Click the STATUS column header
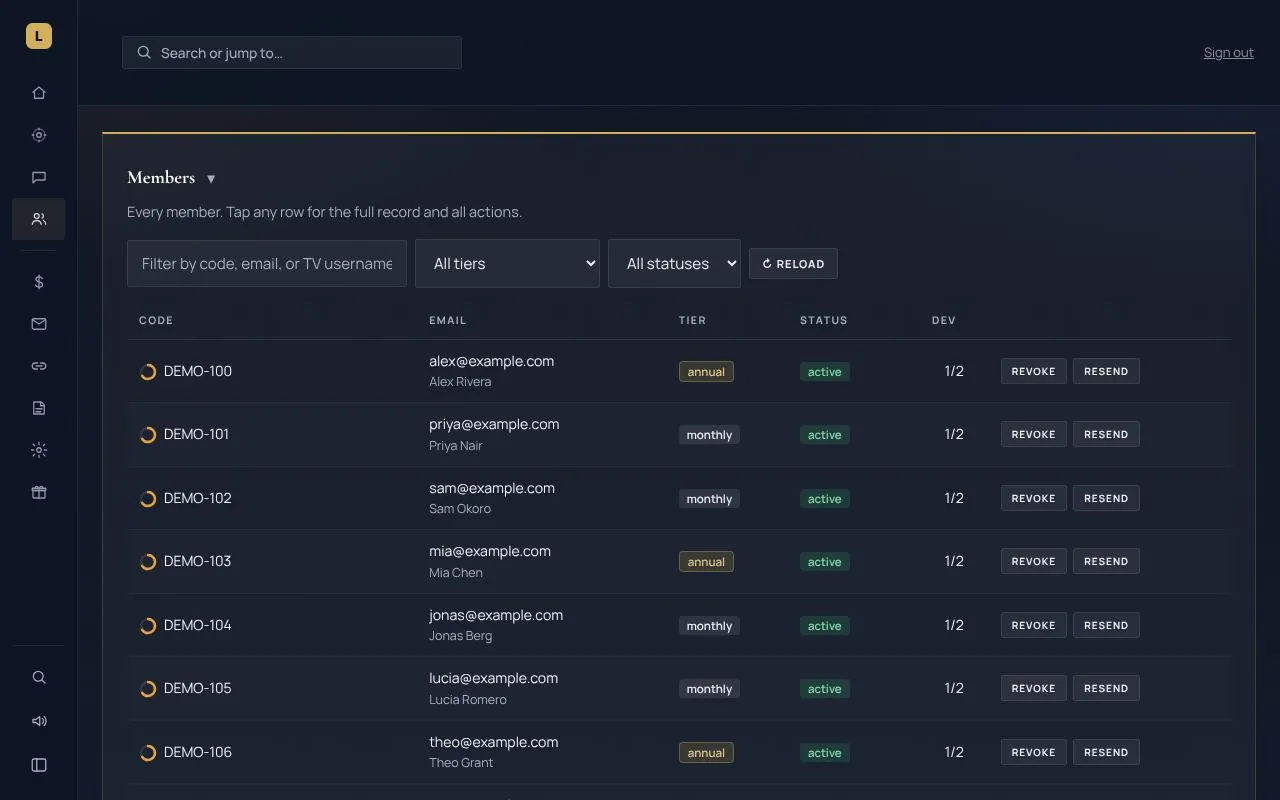Viewport: 1280px width, 800px height. pos(824,320)
